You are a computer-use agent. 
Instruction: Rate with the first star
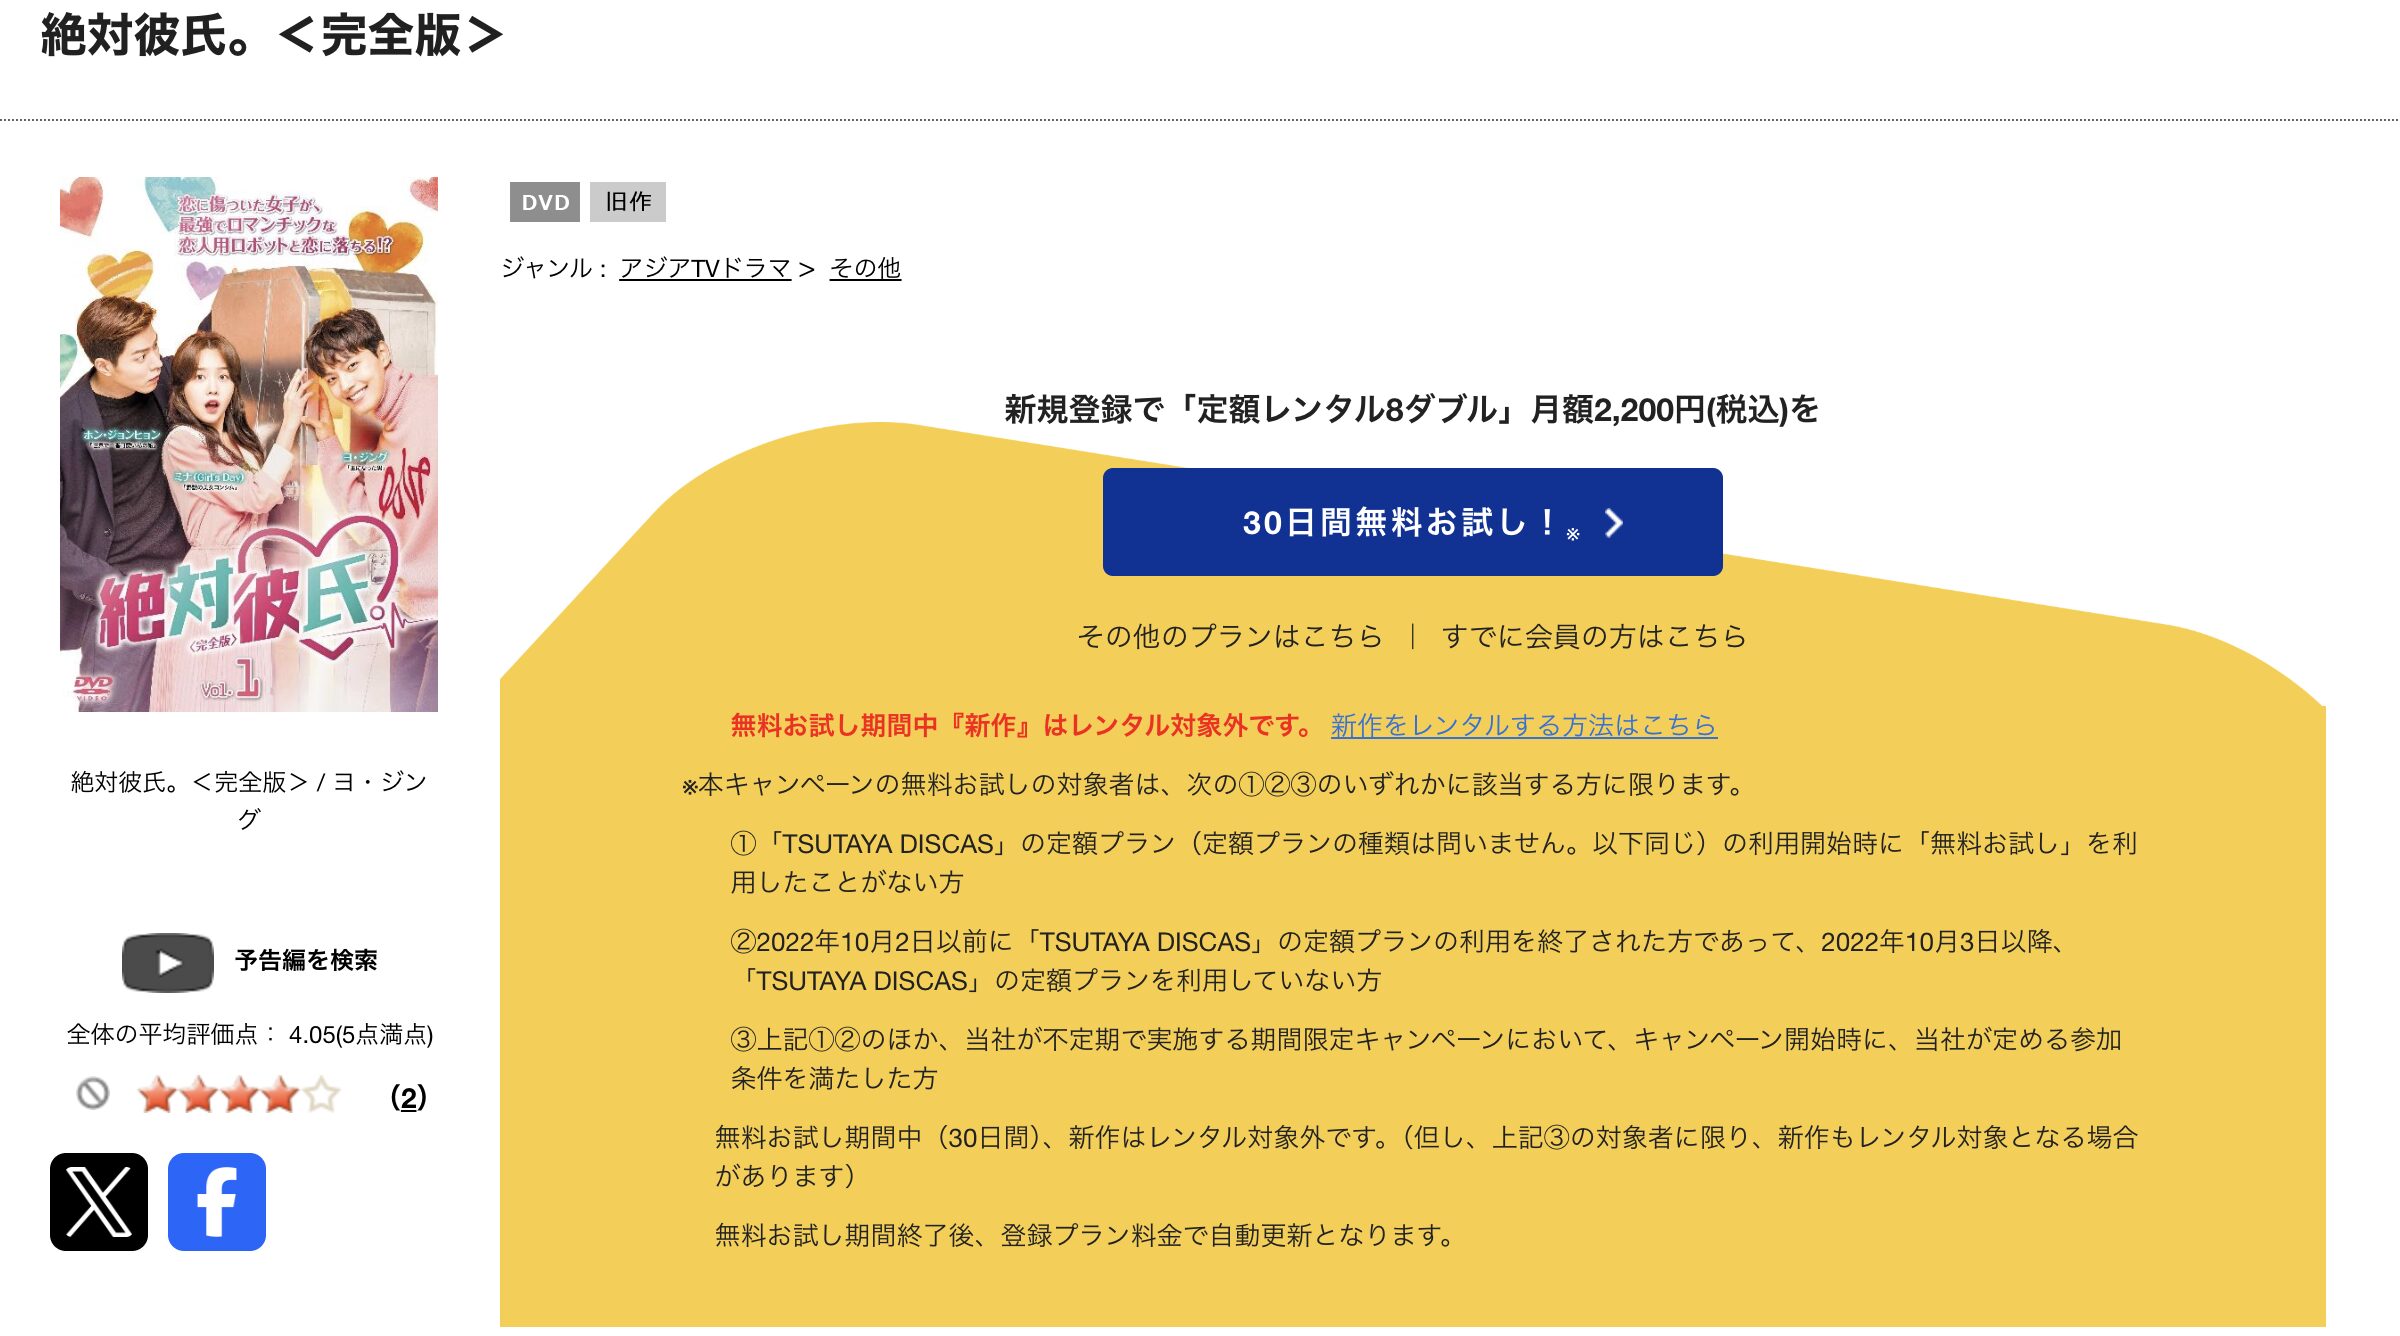tap(157, 1096)
